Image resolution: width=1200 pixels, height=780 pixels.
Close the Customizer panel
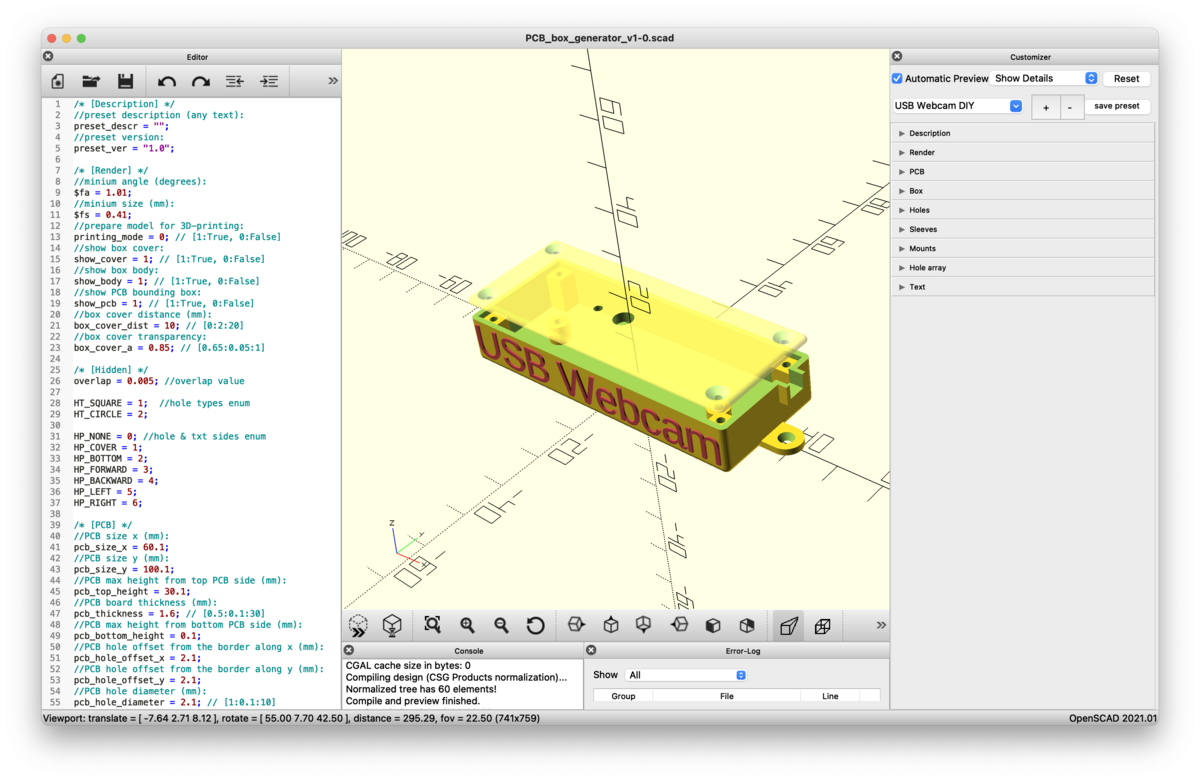897,57
